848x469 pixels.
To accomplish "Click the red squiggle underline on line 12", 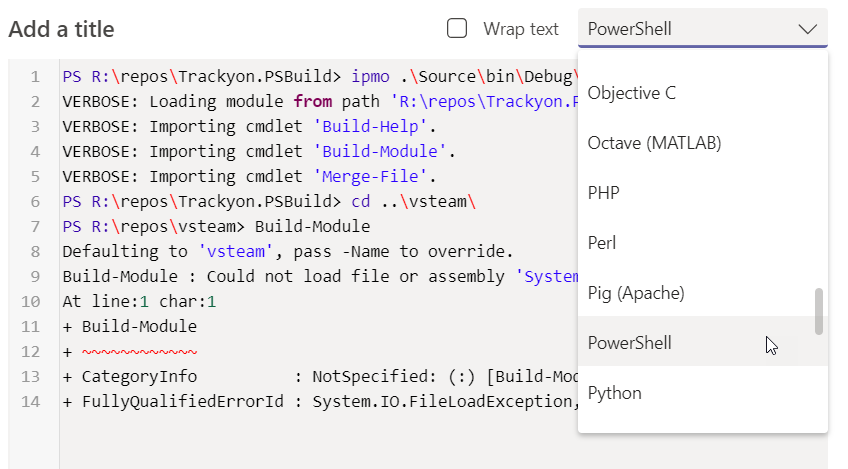I will click(x=140, y=352).
